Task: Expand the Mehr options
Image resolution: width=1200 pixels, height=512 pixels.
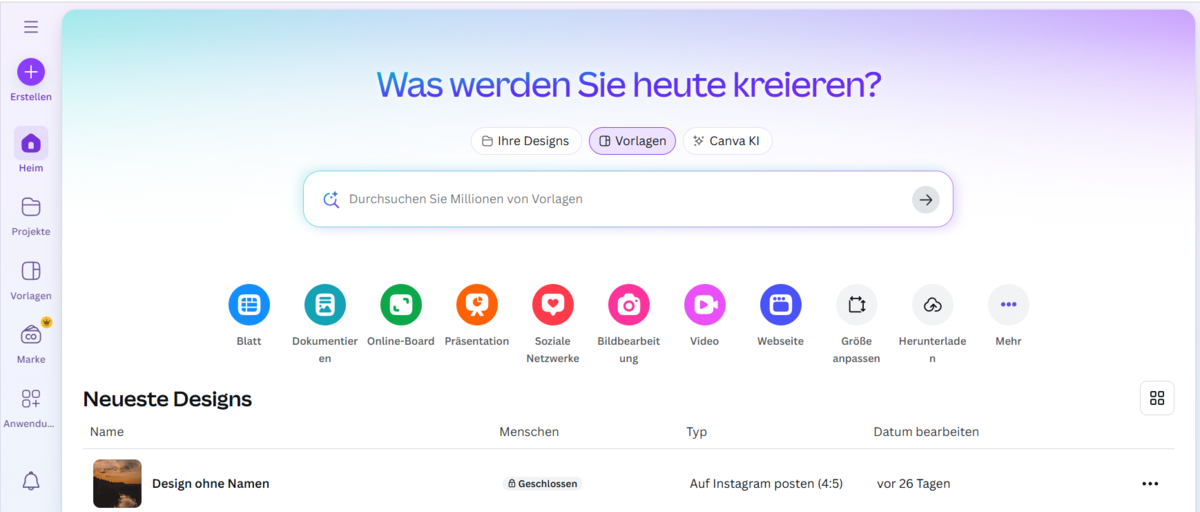Action: [x=1008, y=305]
